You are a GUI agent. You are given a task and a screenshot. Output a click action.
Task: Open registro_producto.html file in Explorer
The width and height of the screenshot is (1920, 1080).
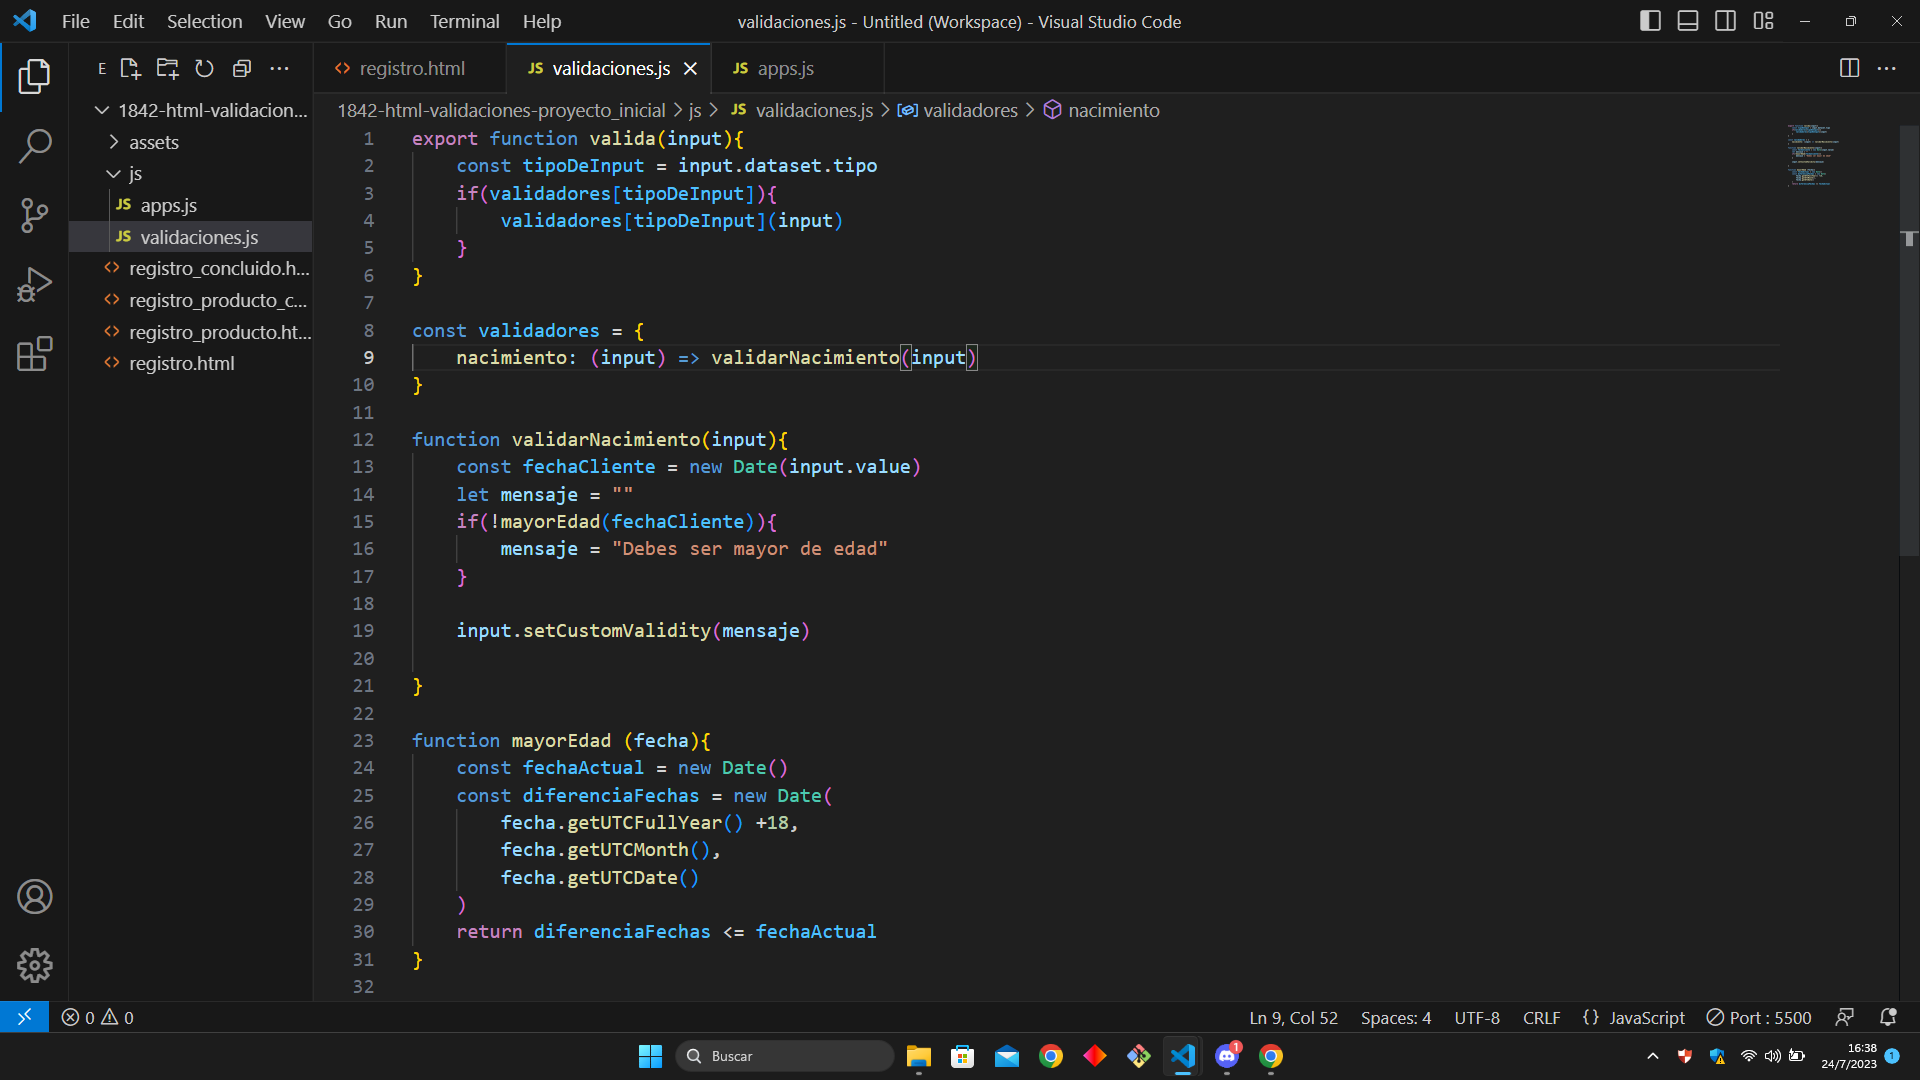[191, 332]
